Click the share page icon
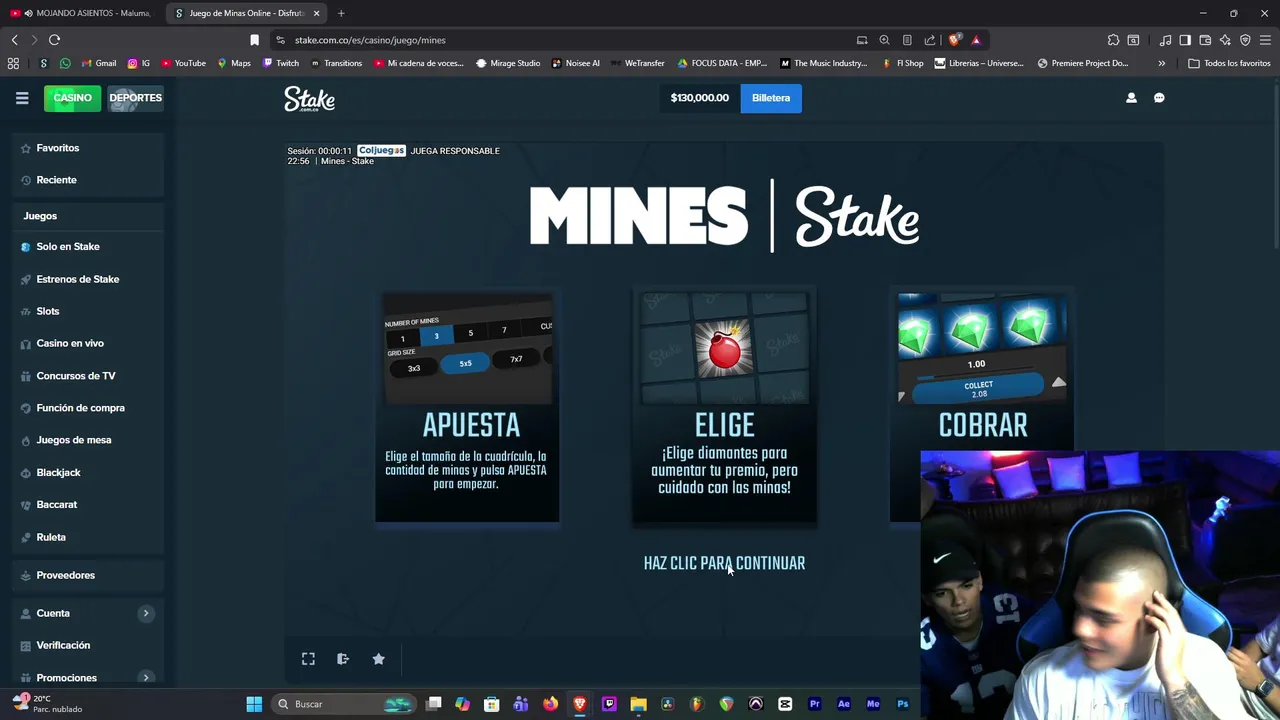 (930, 40)
